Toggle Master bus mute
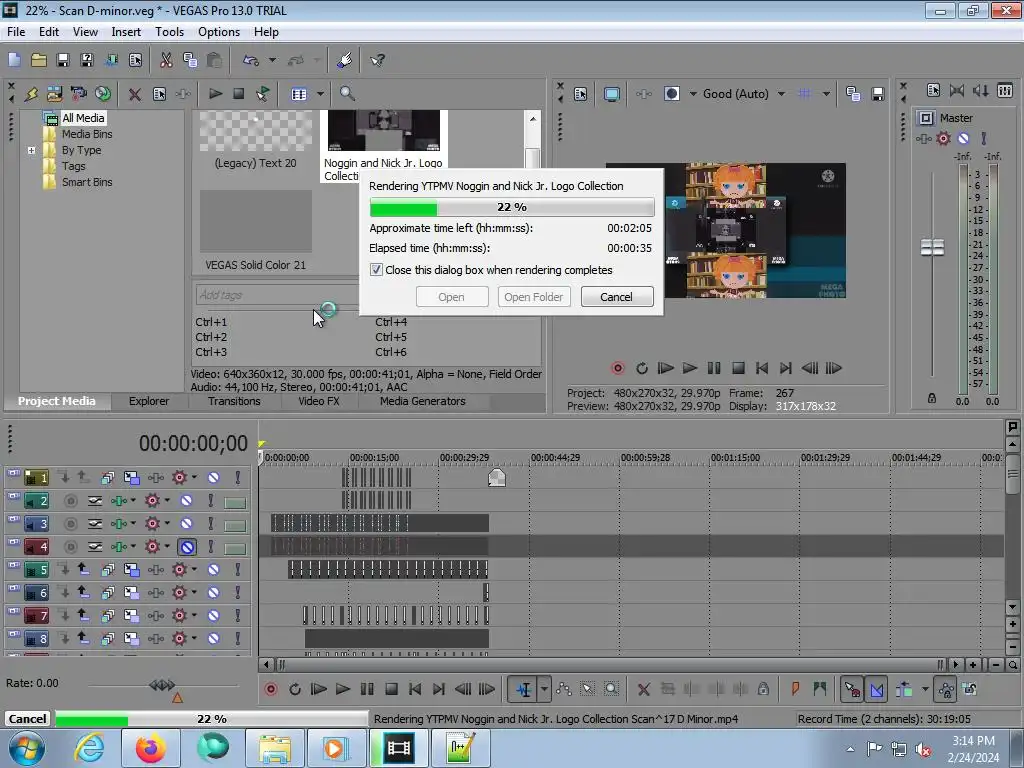 (x=963, y=138)
